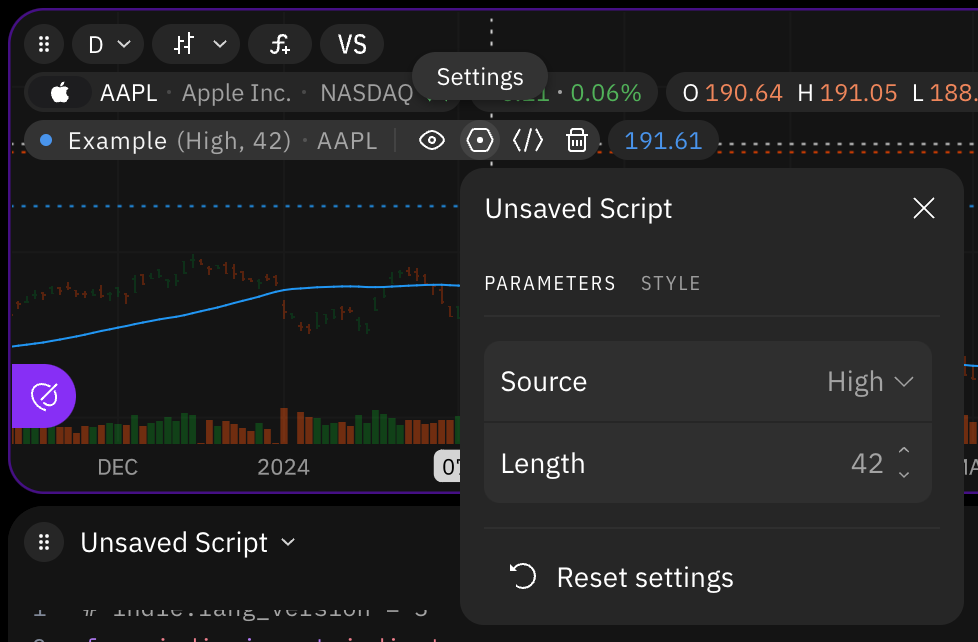Screen dimensions: 978x642
Task: Open the Source High dropdown
Action: point(708,381)
